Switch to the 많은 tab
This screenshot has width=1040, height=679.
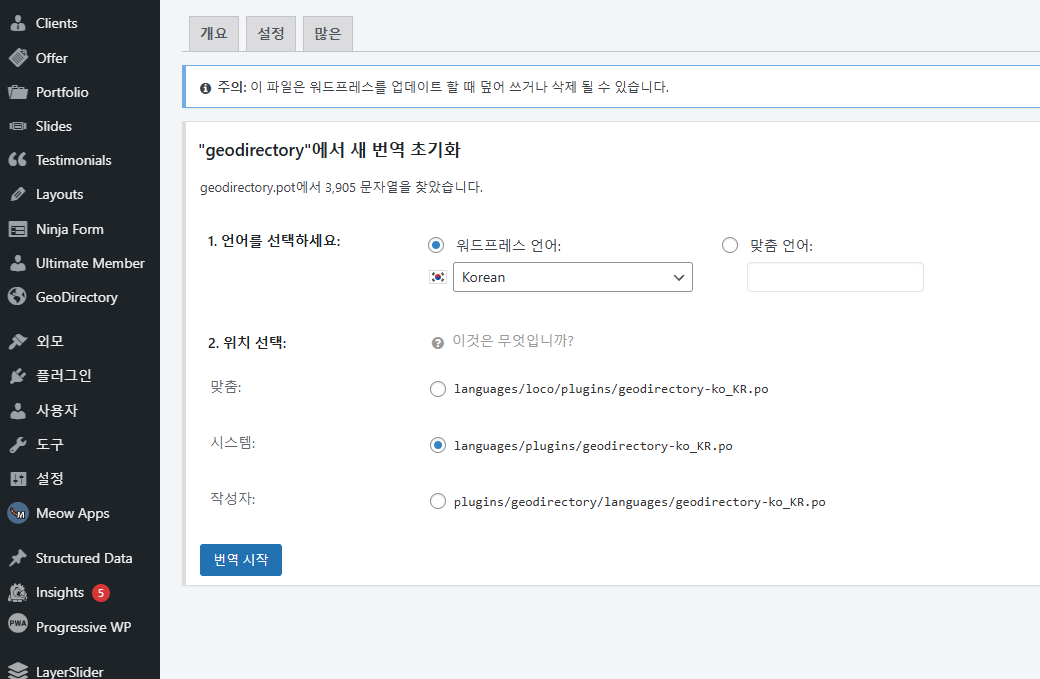[x=328, y=34]
